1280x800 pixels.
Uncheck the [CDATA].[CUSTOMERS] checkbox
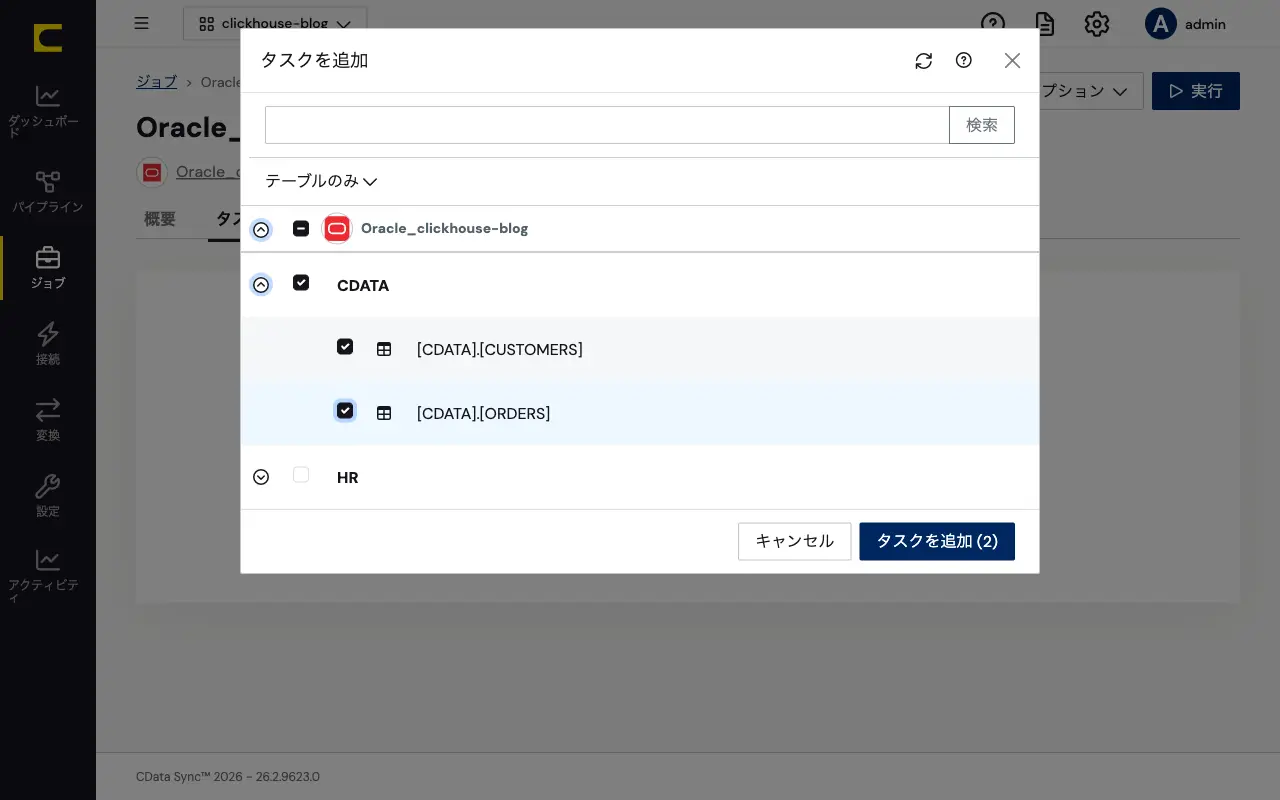tap(345, 347)
